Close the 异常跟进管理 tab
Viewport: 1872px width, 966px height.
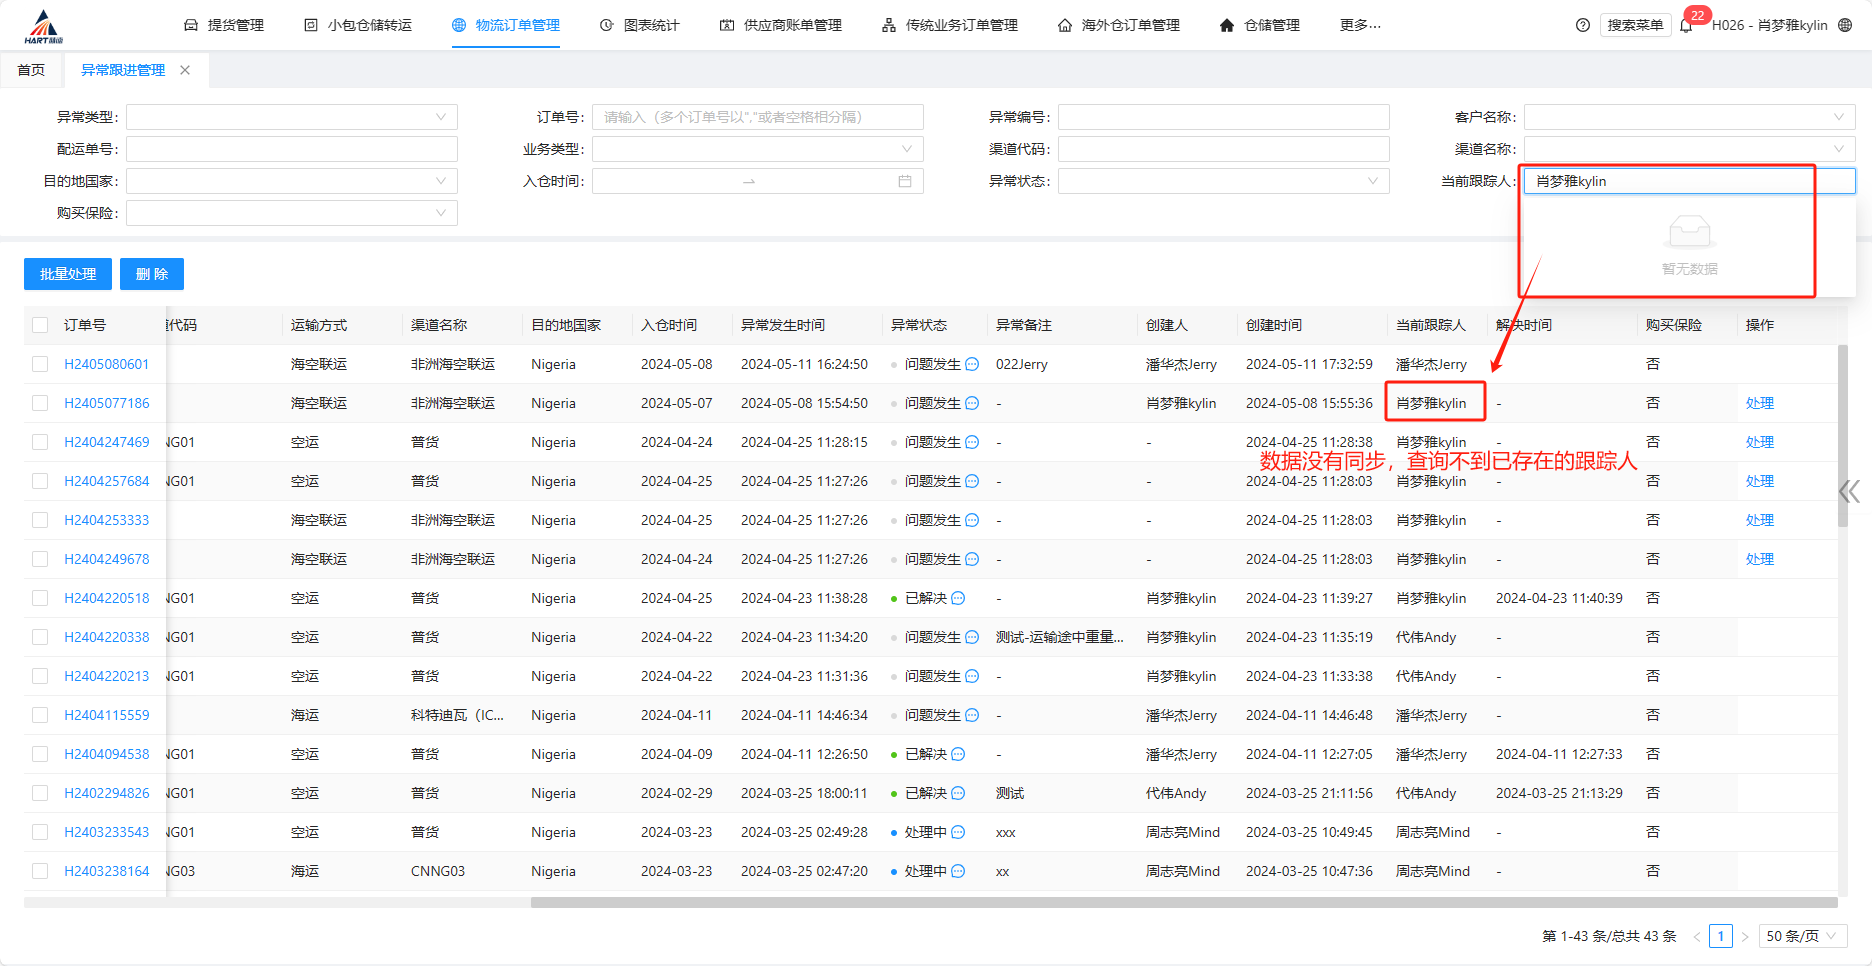click(185, 70)
